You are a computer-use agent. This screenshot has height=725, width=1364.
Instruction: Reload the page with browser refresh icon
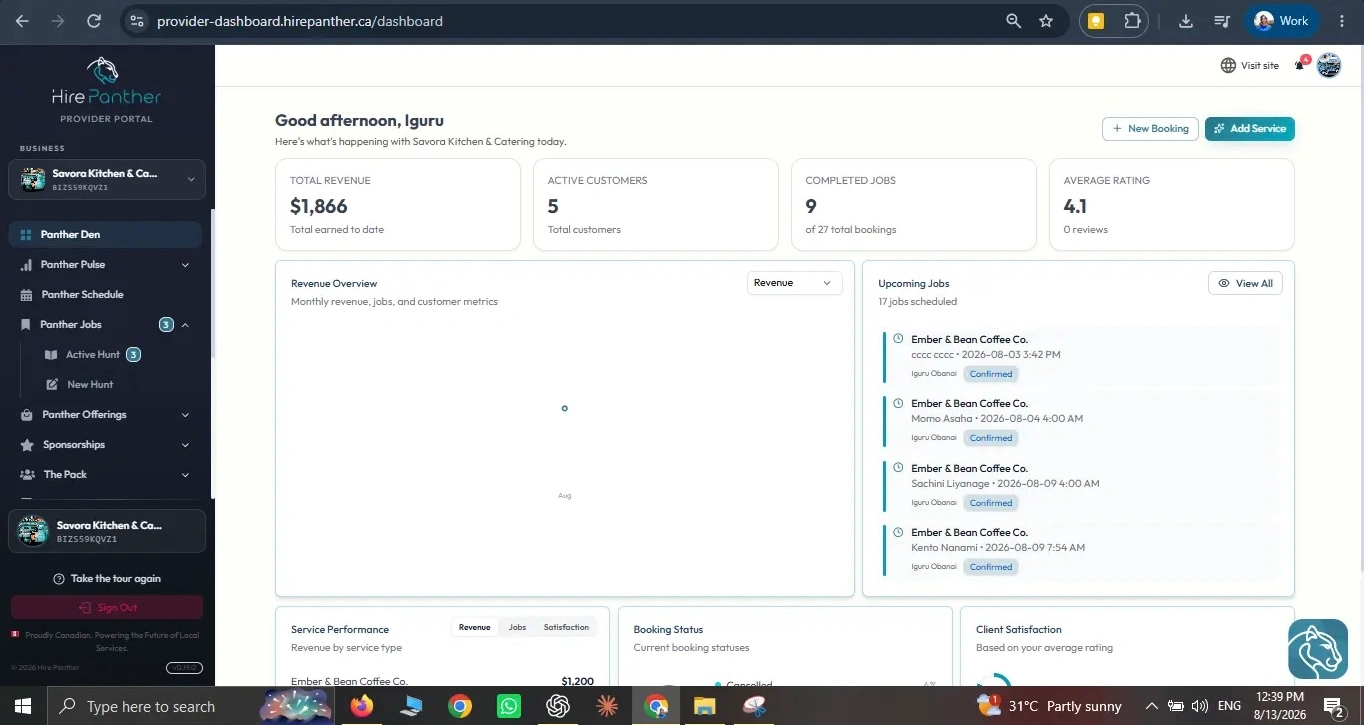point(94,20)
